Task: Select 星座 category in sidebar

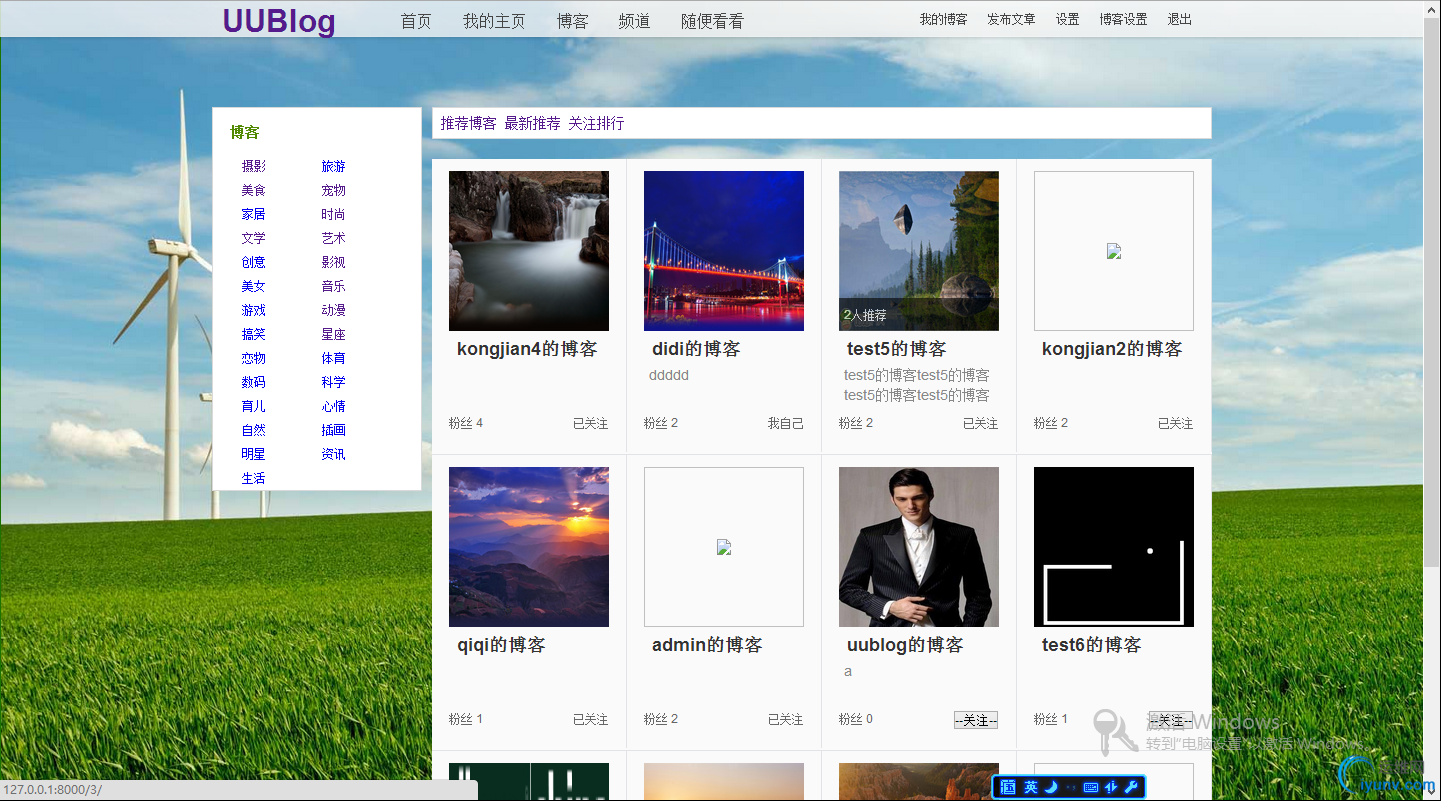Action: pyautogui.click(x=333, y=334)
